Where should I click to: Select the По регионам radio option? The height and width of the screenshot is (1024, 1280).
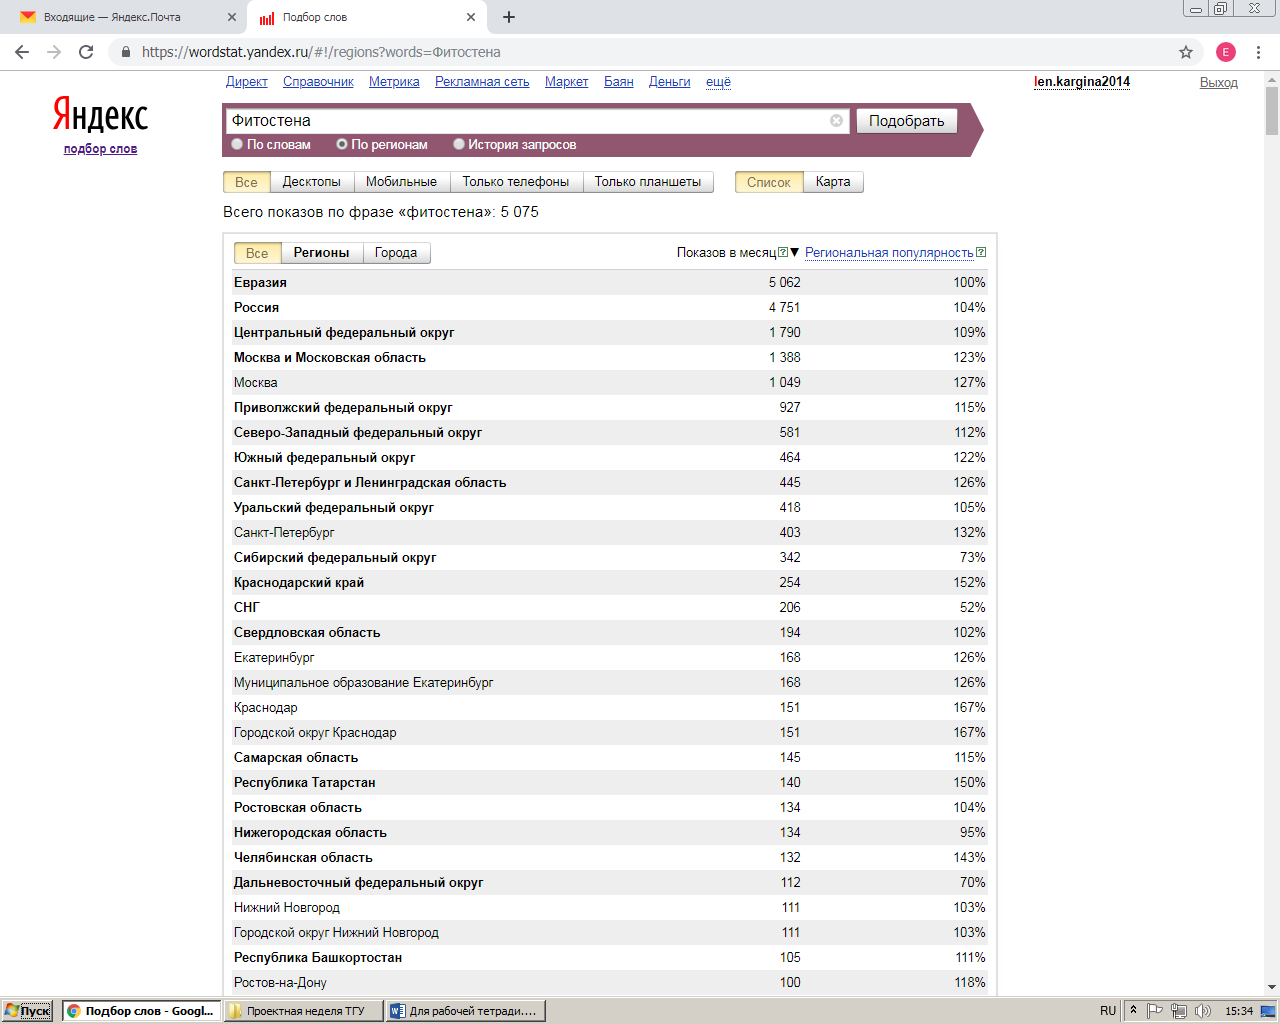pos(342,145)
